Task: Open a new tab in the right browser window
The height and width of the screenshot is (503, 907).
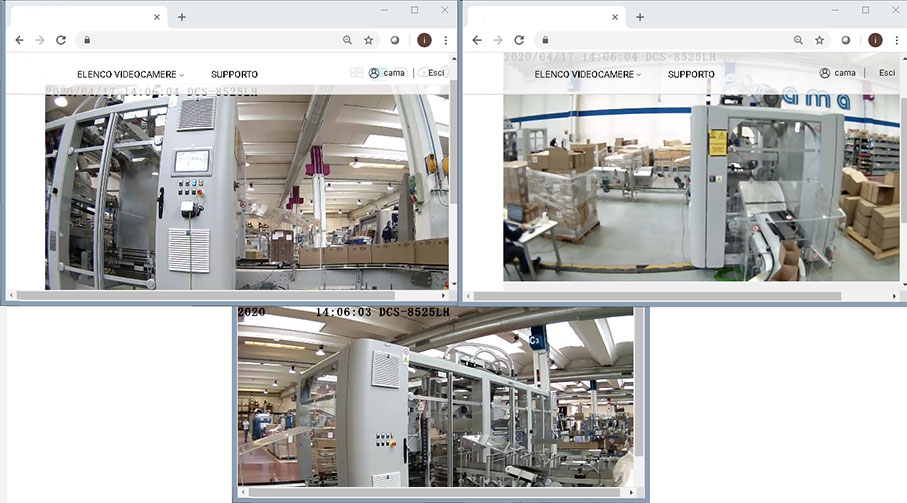Action: point(640,17)
